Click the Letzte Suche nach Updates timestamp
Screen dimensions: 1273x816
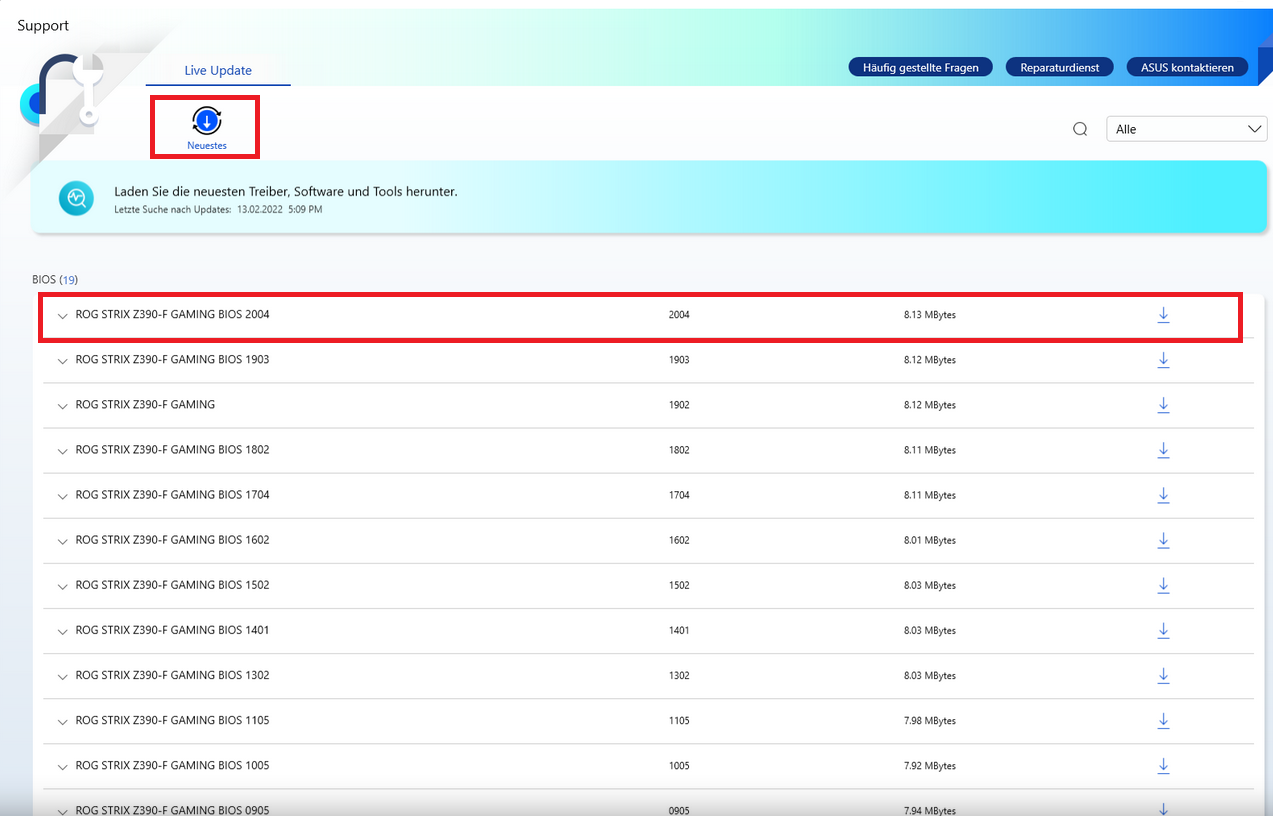coord(218,210)
